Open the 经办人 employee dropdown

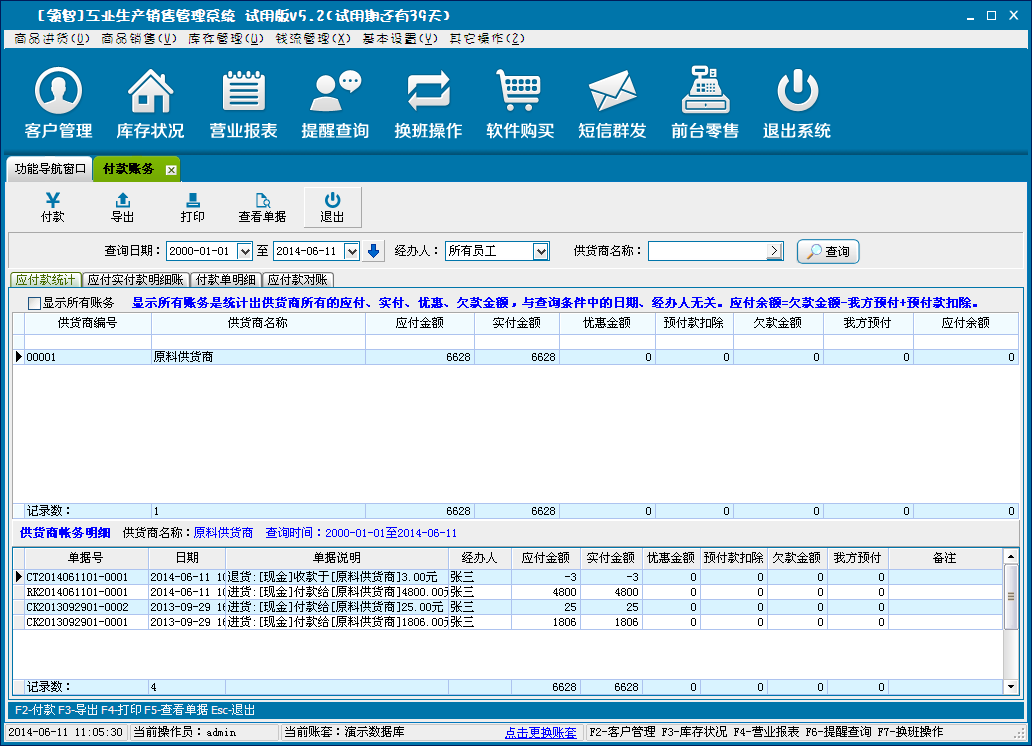coord(540,252)
